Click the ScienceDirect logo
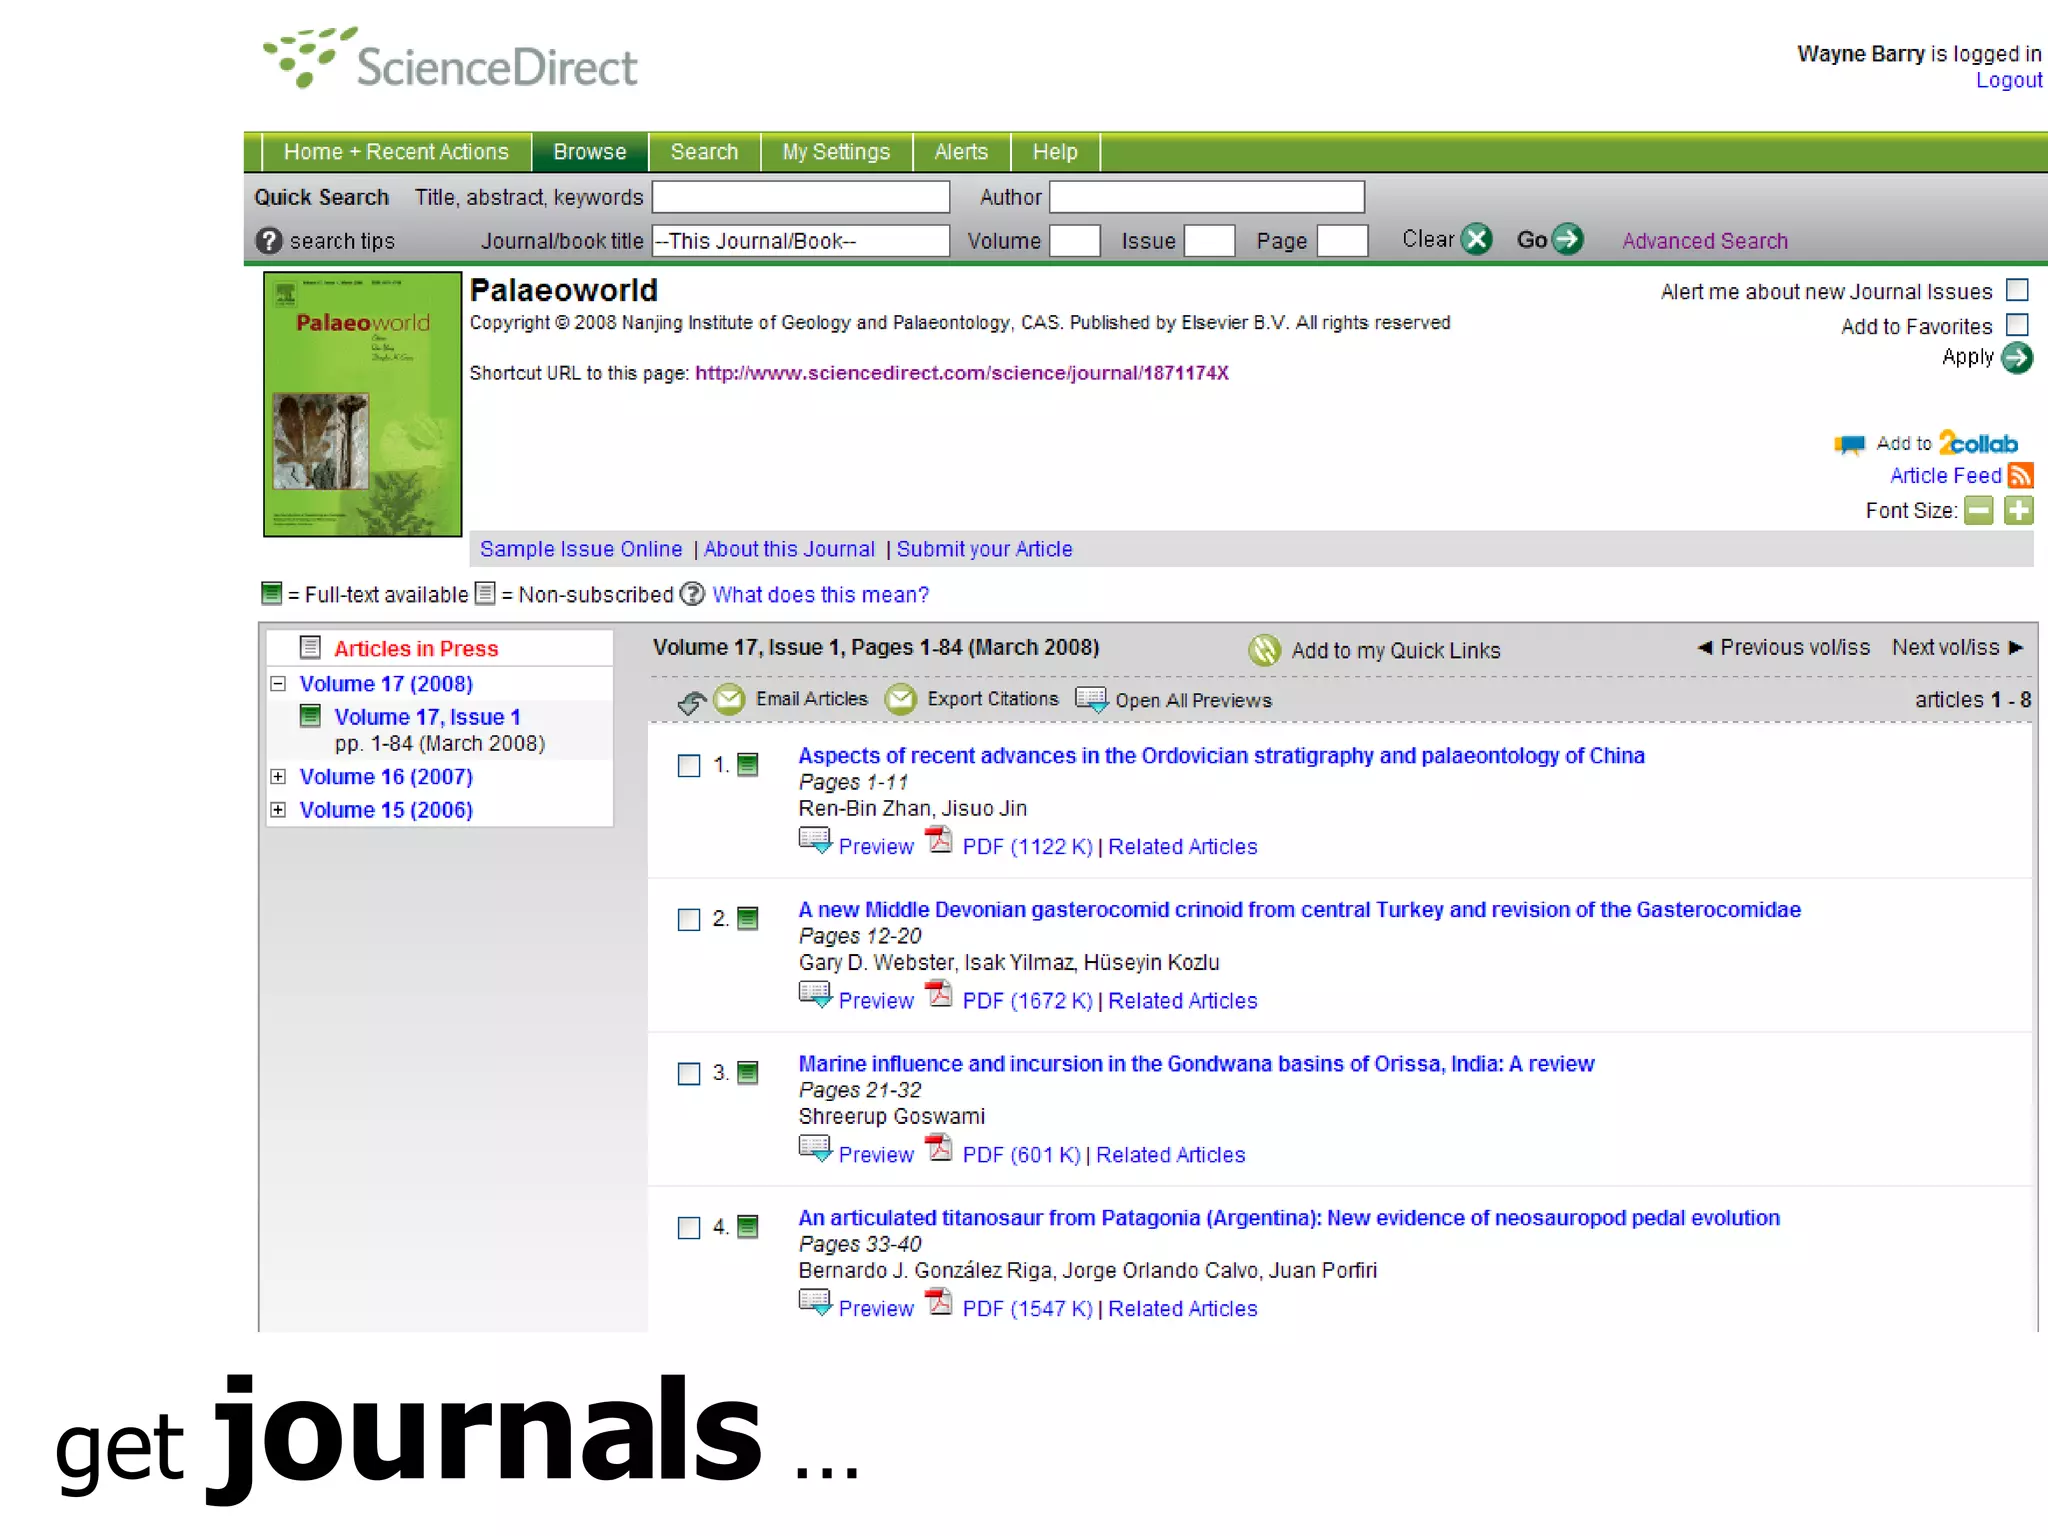Image resolution: width=2048 pixels, height=1536 pixels. tap(449, 60)
